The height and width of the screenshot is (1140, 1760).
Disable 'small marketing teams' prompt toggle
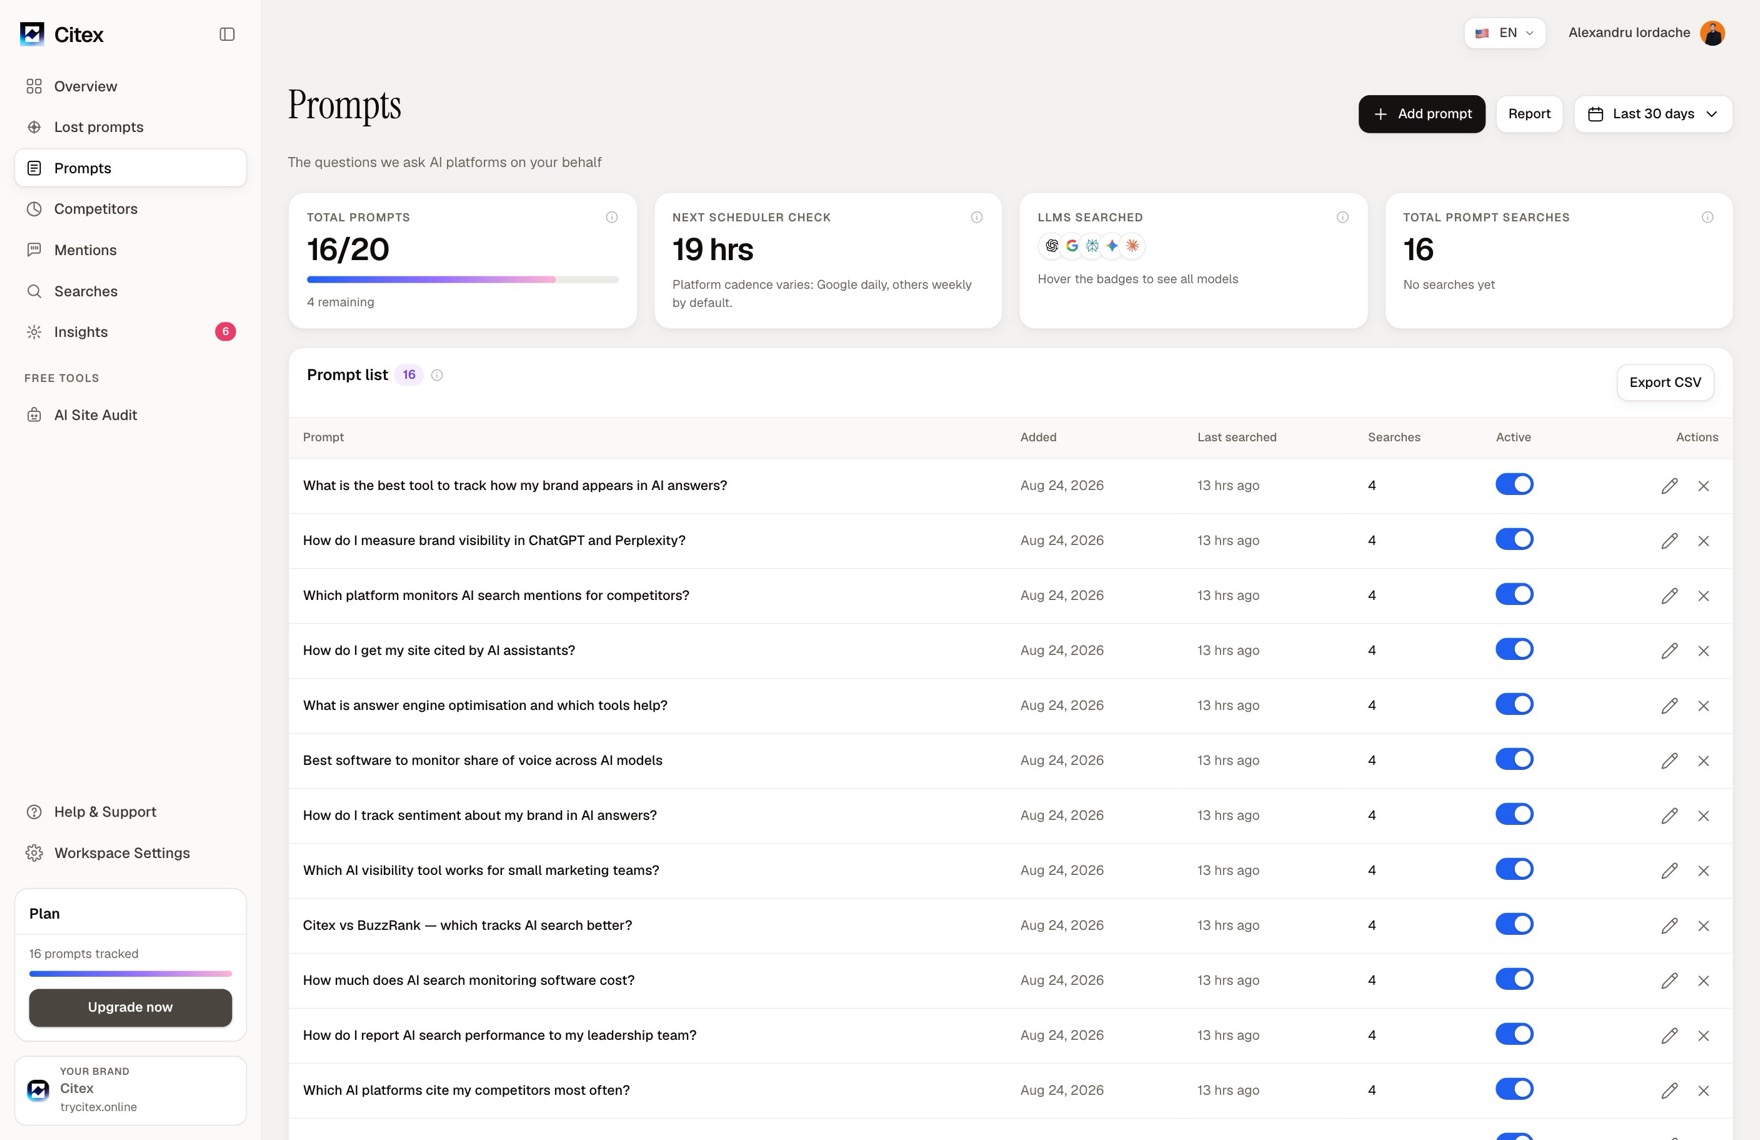coord(1514,869)
